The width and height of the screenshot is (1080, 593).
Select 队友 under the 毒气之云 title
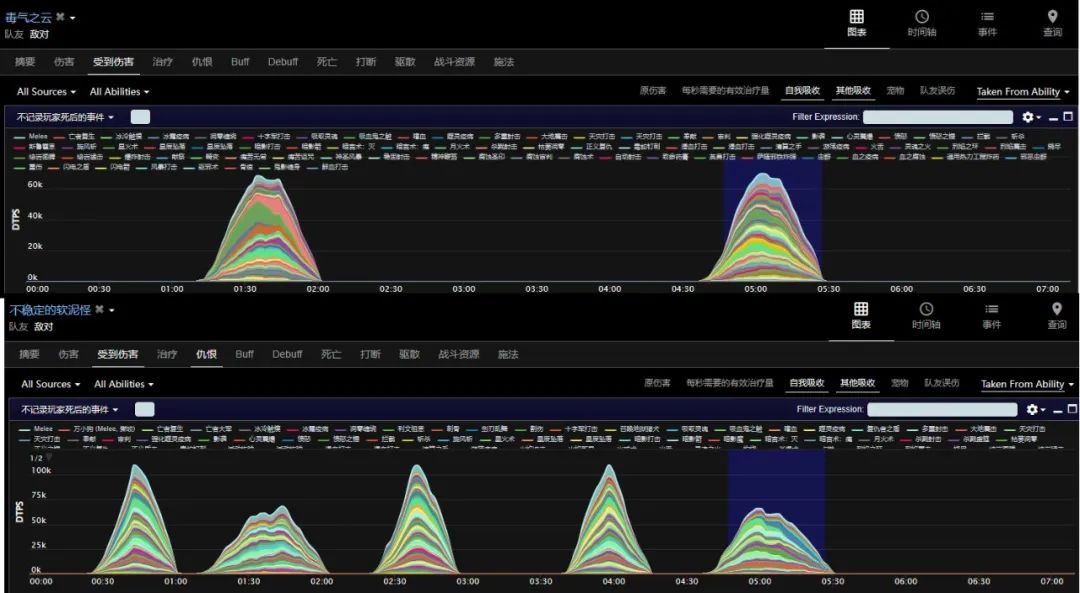coord(14,34)
